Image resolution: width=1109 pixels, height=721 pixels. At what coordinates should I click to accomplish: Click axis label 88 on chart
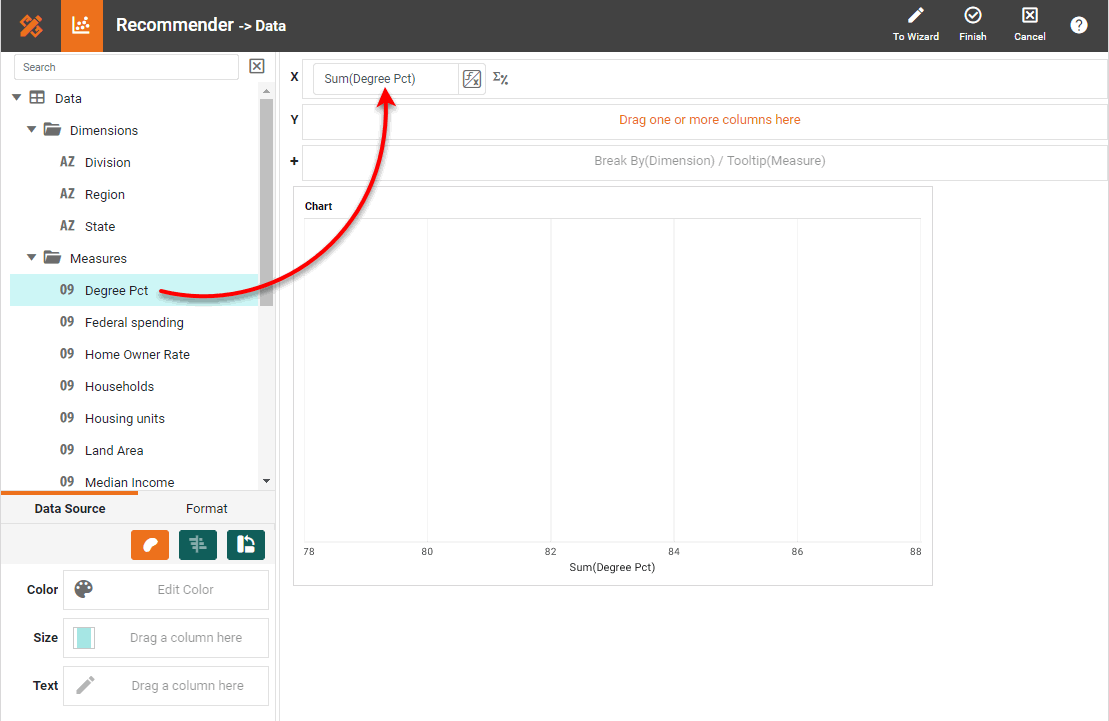click(915, 552)
